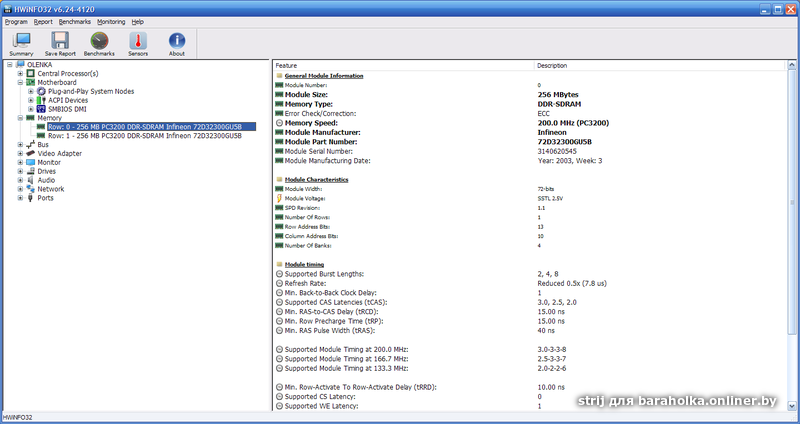Image resolution: width=800 pixels, height=424 pixels.
Task: Collapse the Memory node
Action: tap(20, 118)
